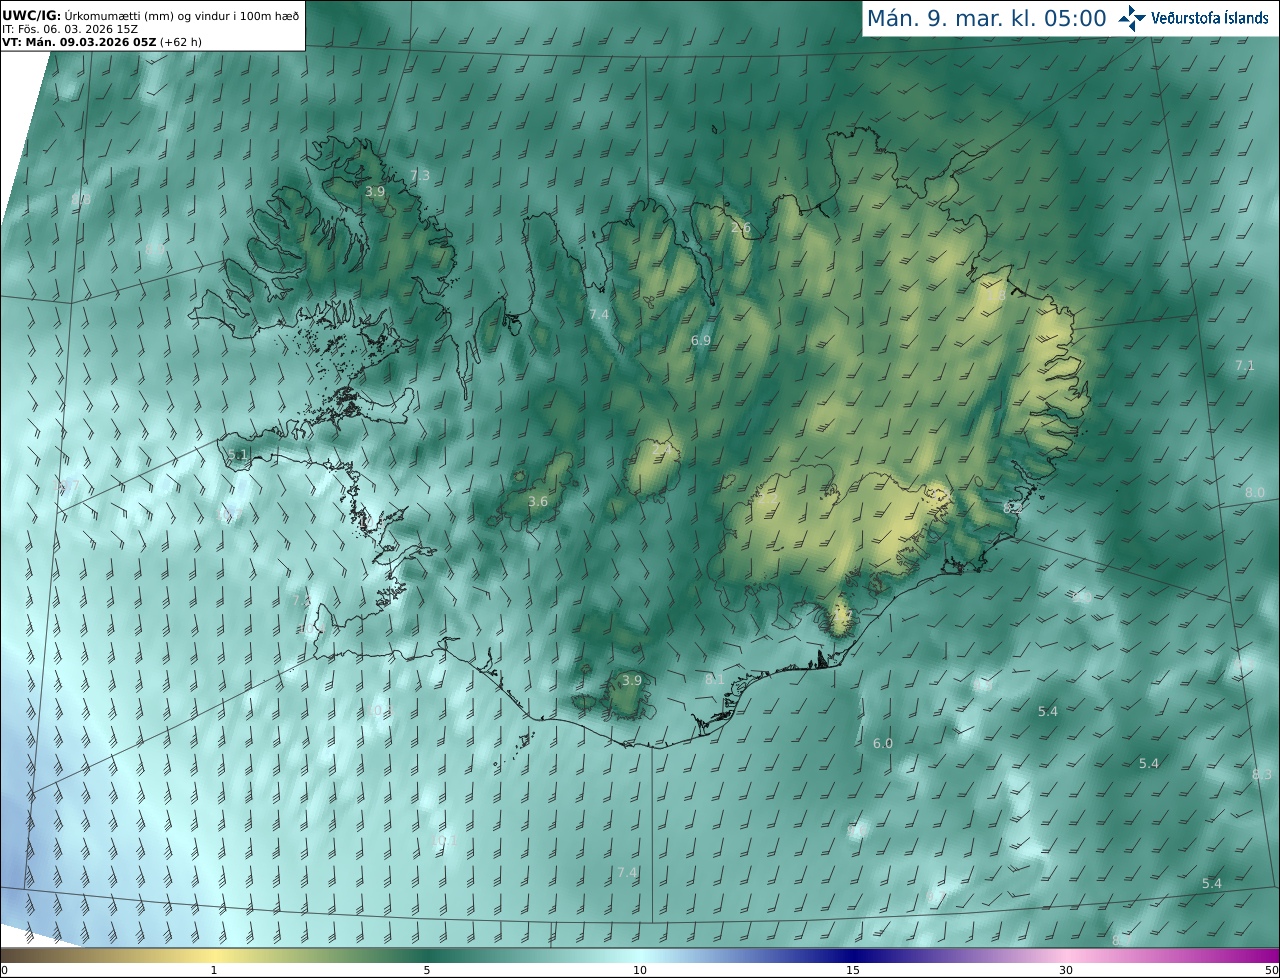This screenshot has width=1280, height=978.
Task: Select the 'Mán. 9. mar. kl. 05:00' timestamp
Action: click(x=986, y=18)
